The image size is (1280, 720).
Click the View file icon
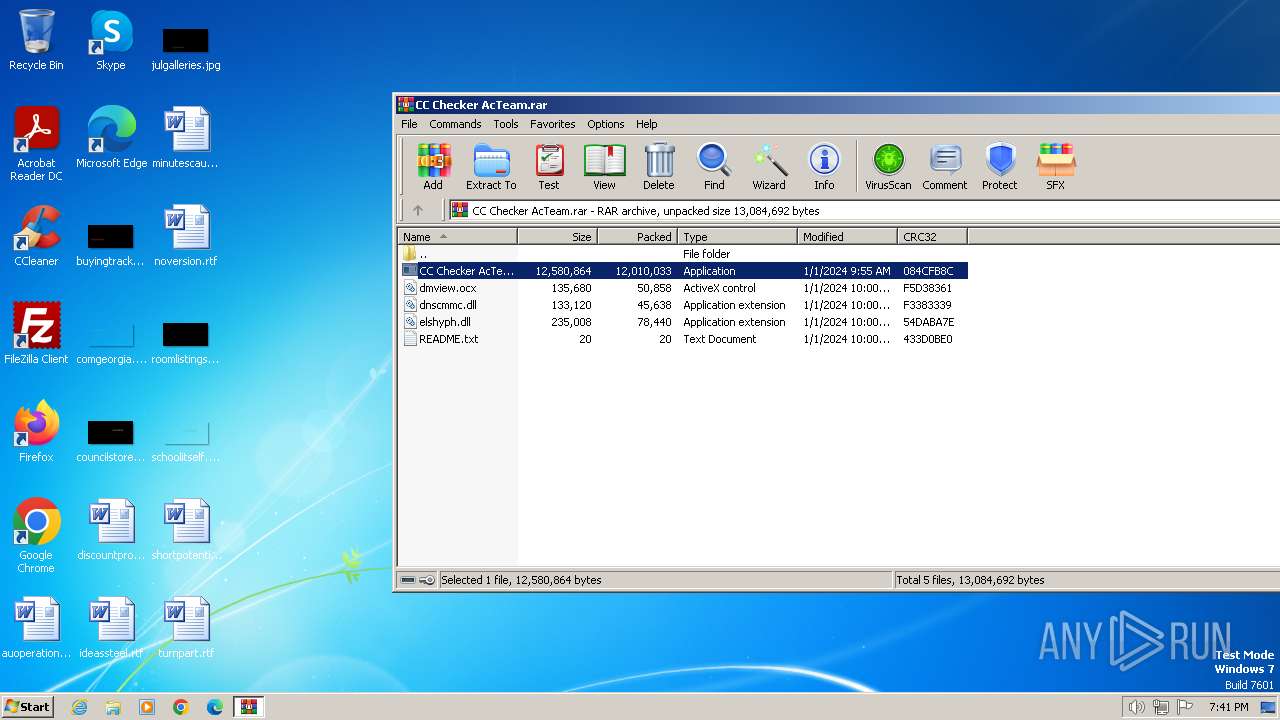pyautogui.click(x=604, y=166)
